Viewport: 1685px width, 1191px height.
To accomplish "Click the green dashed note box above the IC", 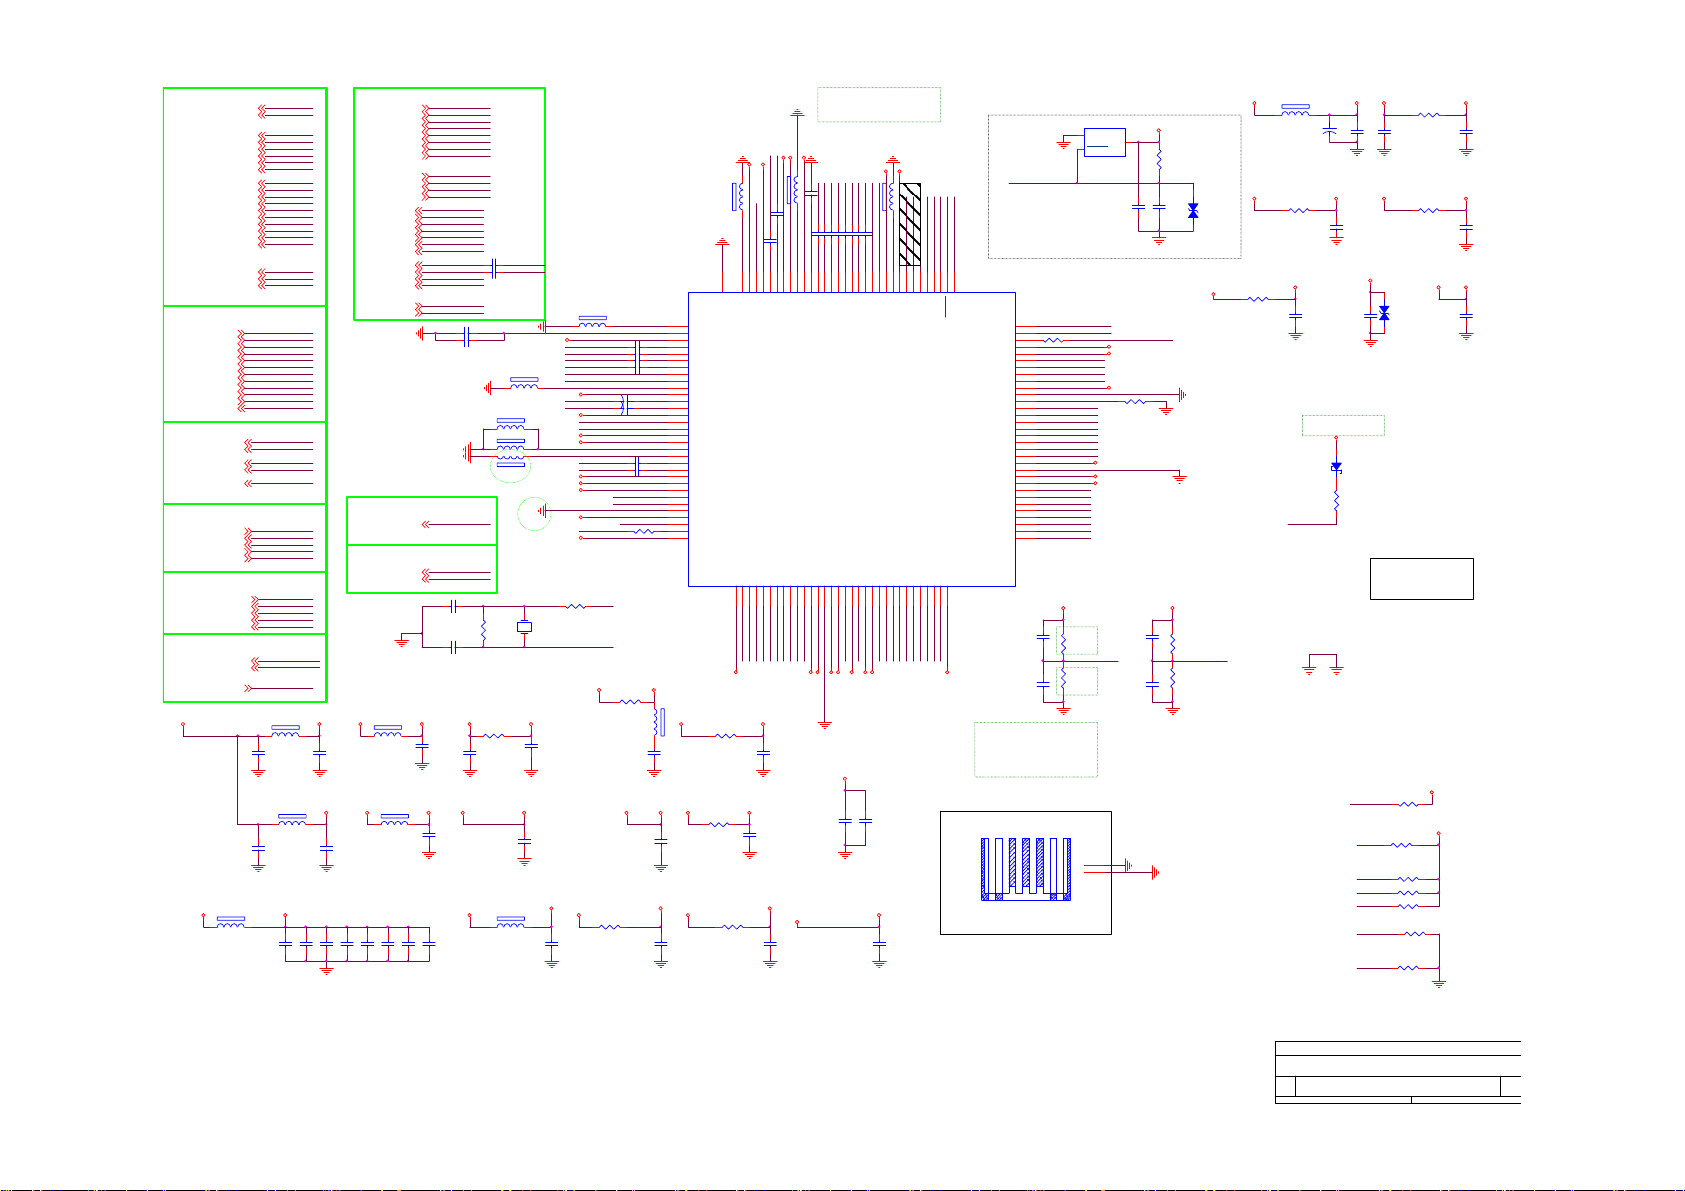I will [879, 104].
